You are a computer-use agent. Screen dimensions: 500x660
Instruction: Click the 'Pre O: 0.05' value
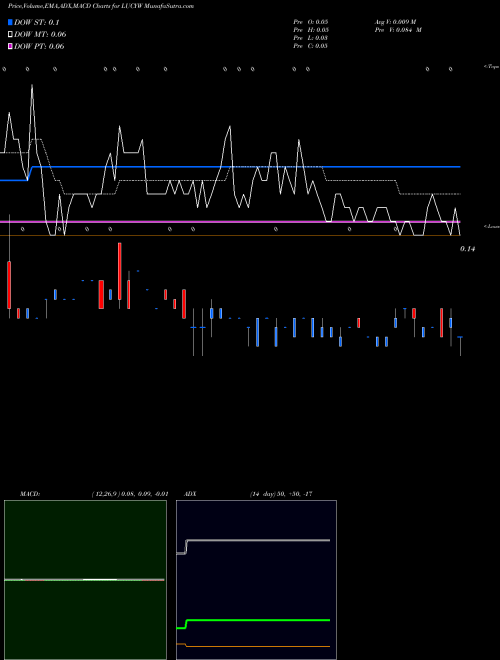311,22
